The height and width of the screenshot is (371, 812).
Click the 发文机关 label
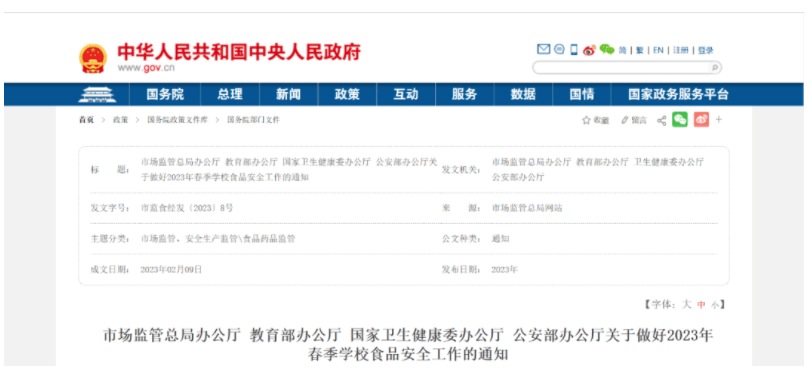(x=461, y=169)
